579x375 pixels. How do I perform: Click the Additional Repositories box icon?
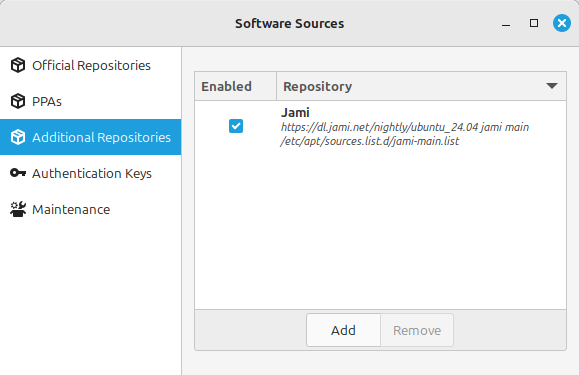18,137
